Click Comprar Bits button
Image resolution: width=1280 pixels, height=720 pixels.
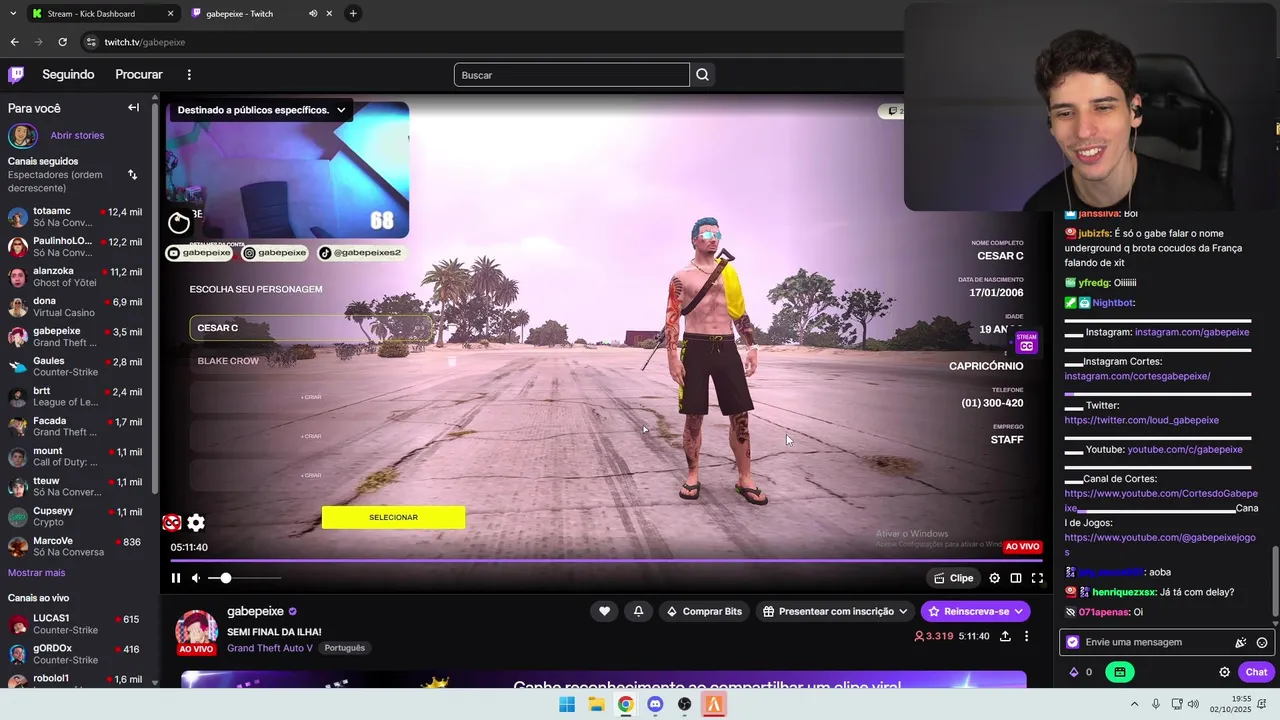pyautogui.click(x=704, y=611)
